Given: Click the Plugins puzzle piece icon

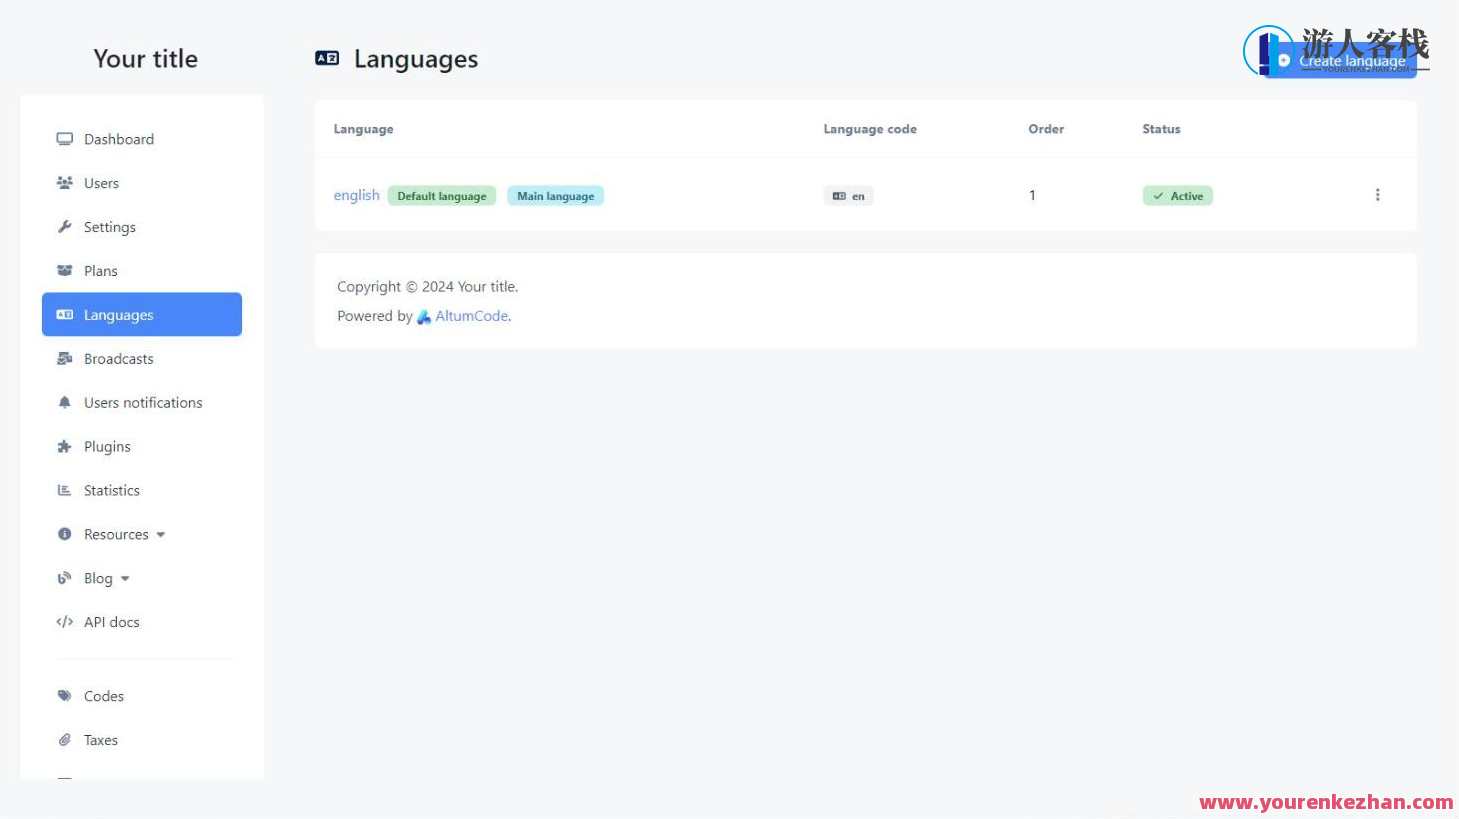Looking at the screenshot, I should point(65,447).
